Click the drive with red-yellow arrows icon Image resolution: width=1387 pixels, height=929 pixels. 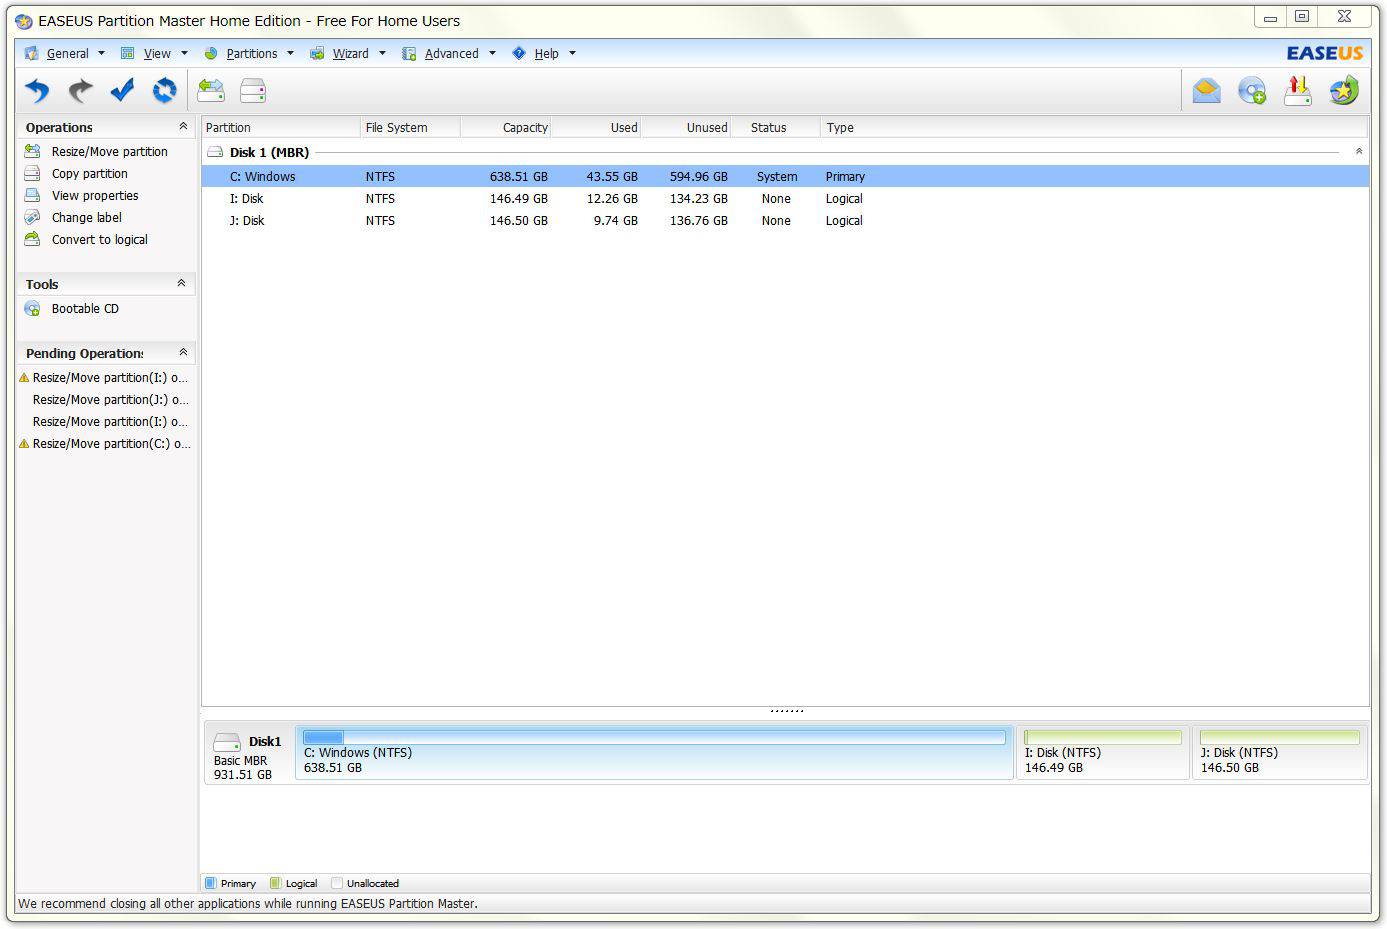click(x=1298, y=91)
